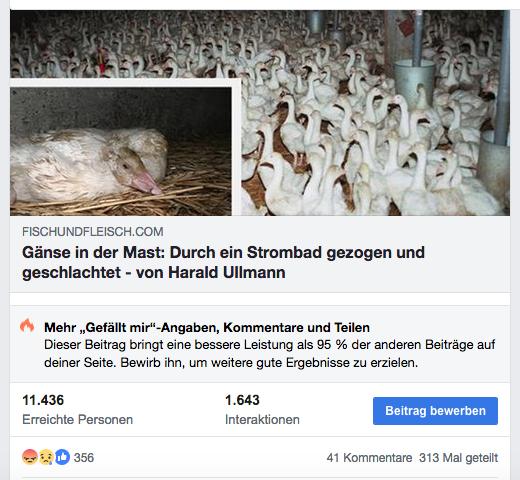Open the crowded goose barn photo
This screenshot has height=480, width=520.
tap(375, 113)
